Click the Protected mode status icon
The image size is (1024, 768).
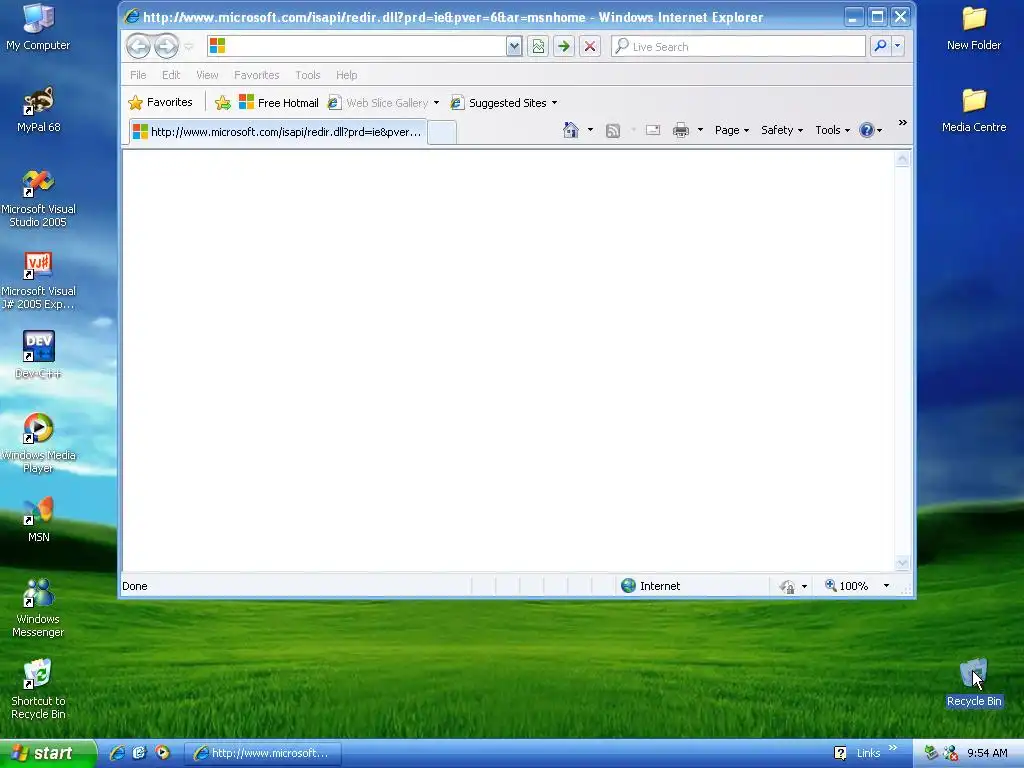(x=787, y=586)
